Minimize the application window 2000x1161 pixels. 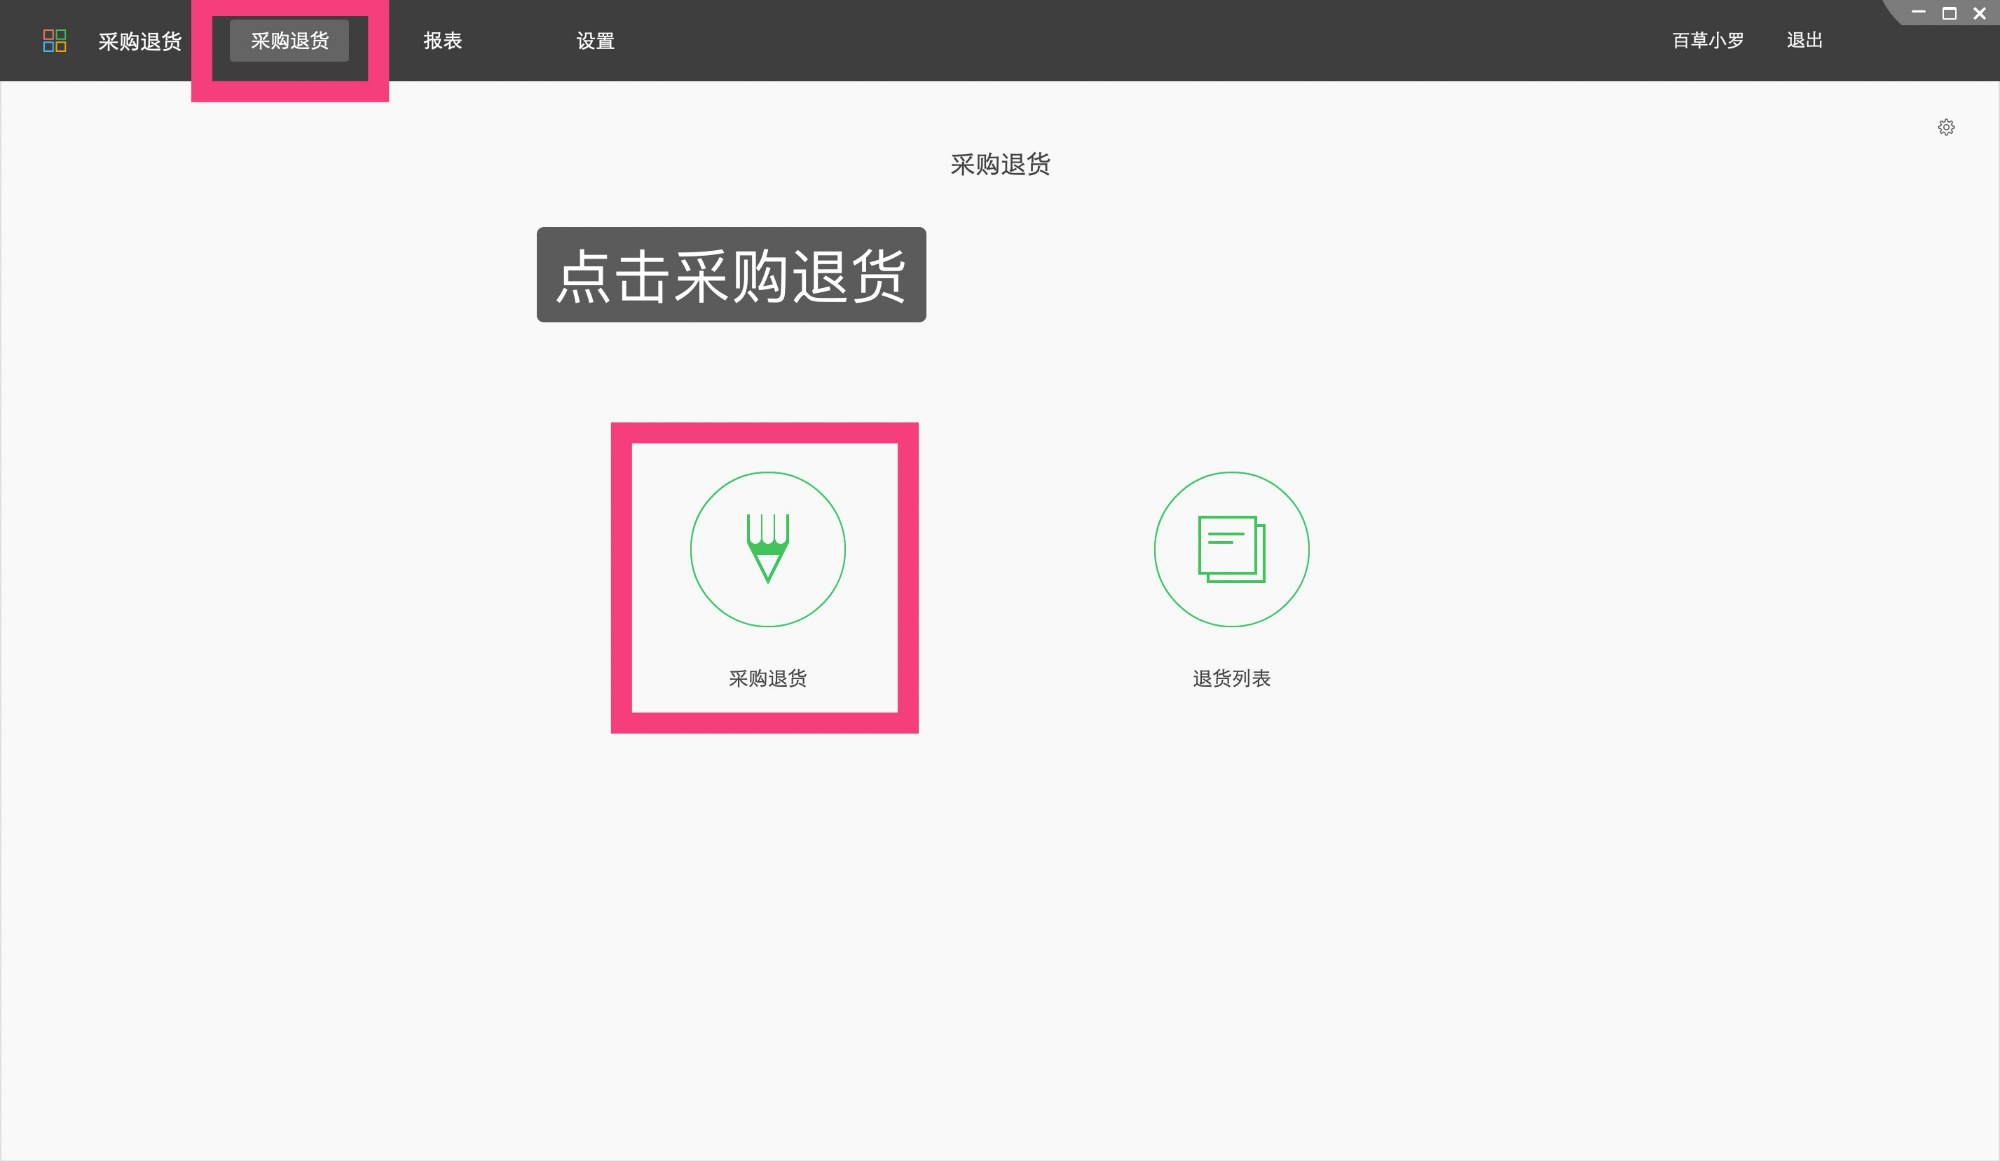[1917, 13]
